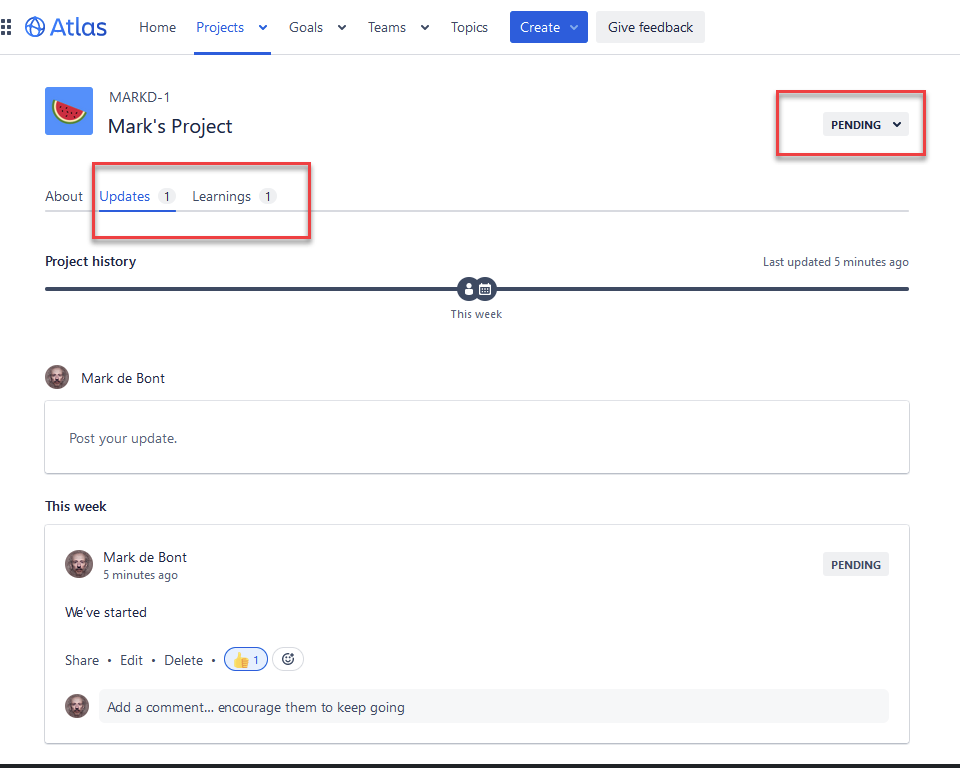Open the app switcher grid icon
960x768 pixels.
[x=9, y=27]
